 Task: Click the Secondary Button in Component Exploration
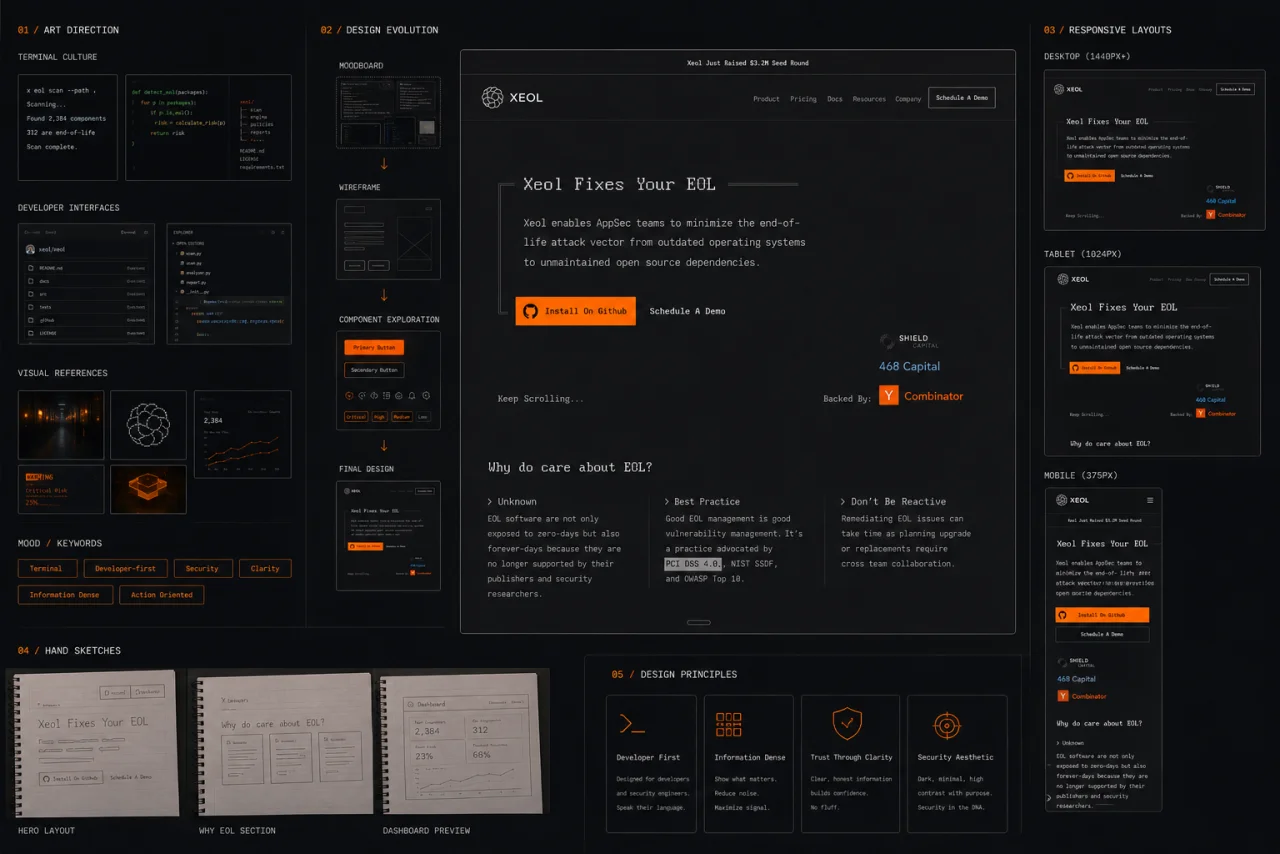coord(374,370)
